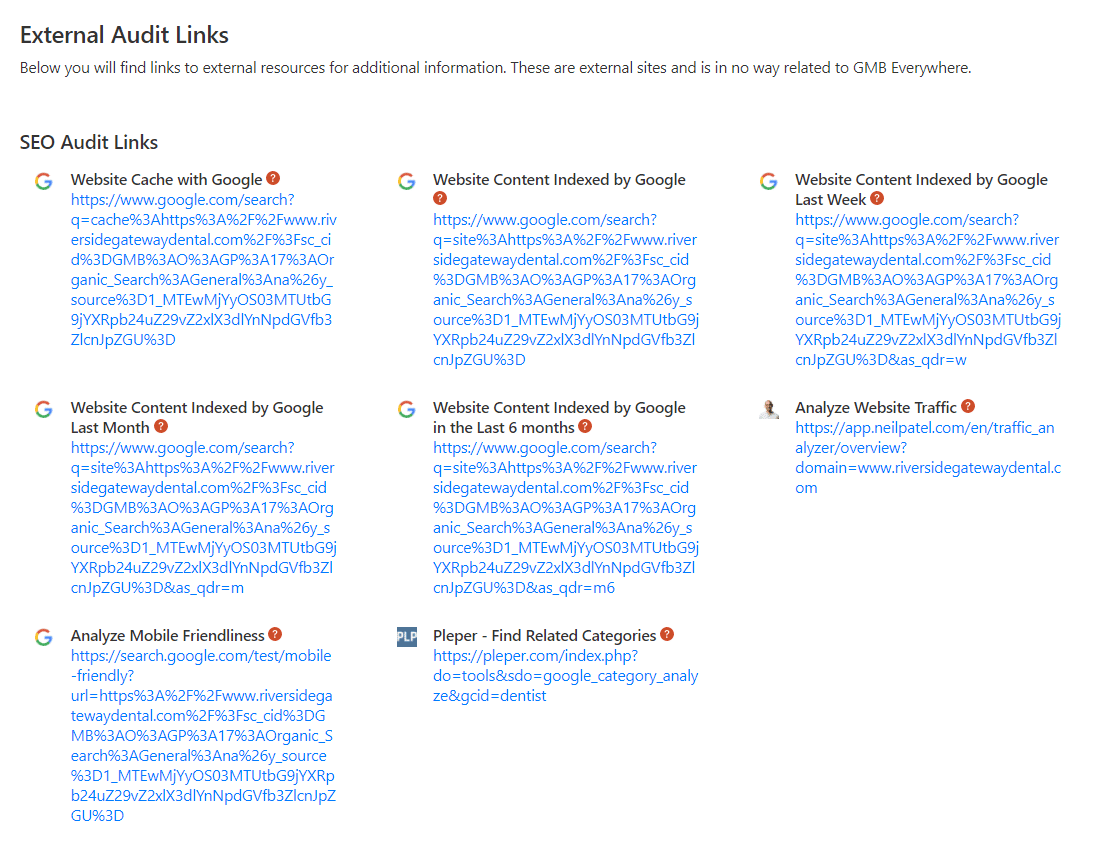1103x846 pixels.
Task: Open the indexed last month link ending as_qdr=m
Action: [203, 518]
